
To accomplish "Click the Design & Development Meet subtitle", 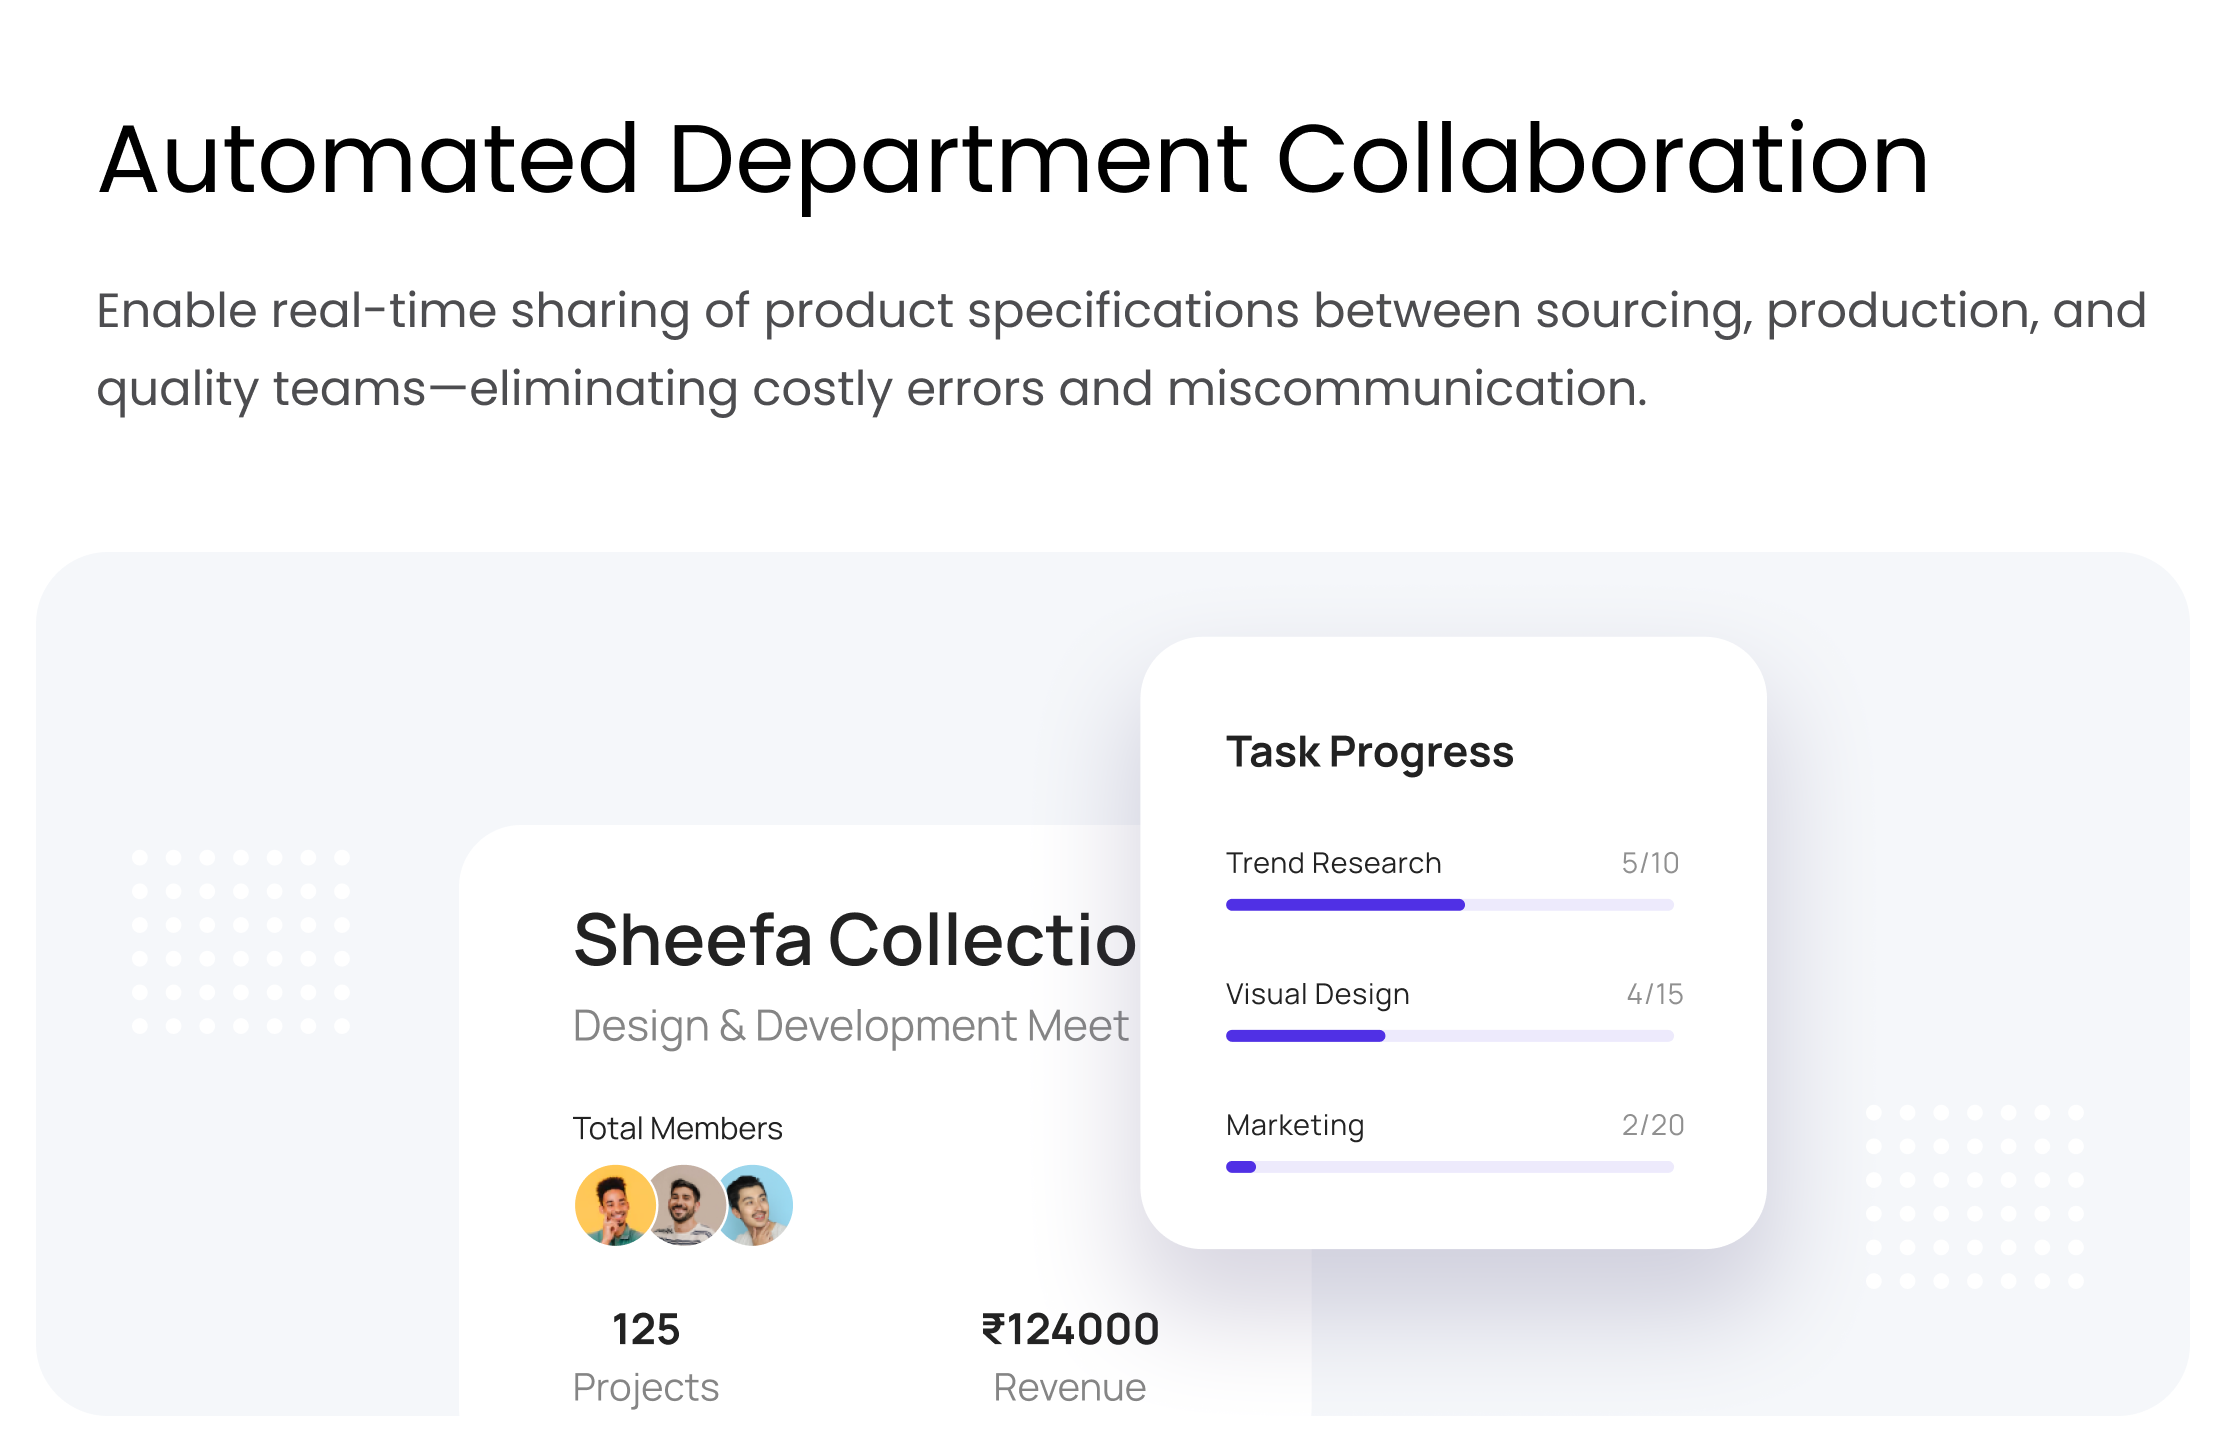I will pos(850,1026).
